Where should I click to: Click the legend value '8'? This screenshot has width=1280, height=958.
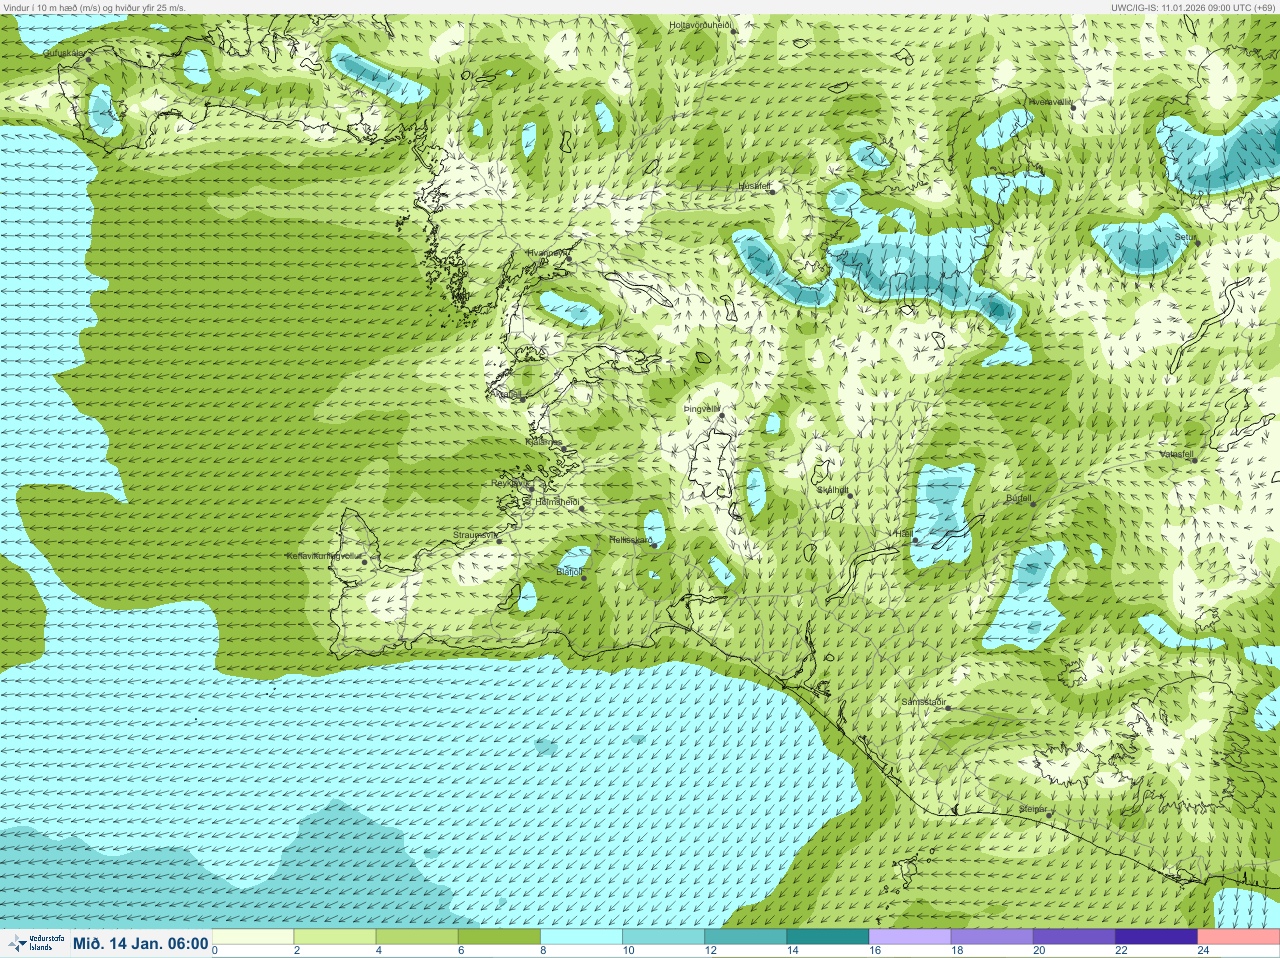click(x=543, y=951)
